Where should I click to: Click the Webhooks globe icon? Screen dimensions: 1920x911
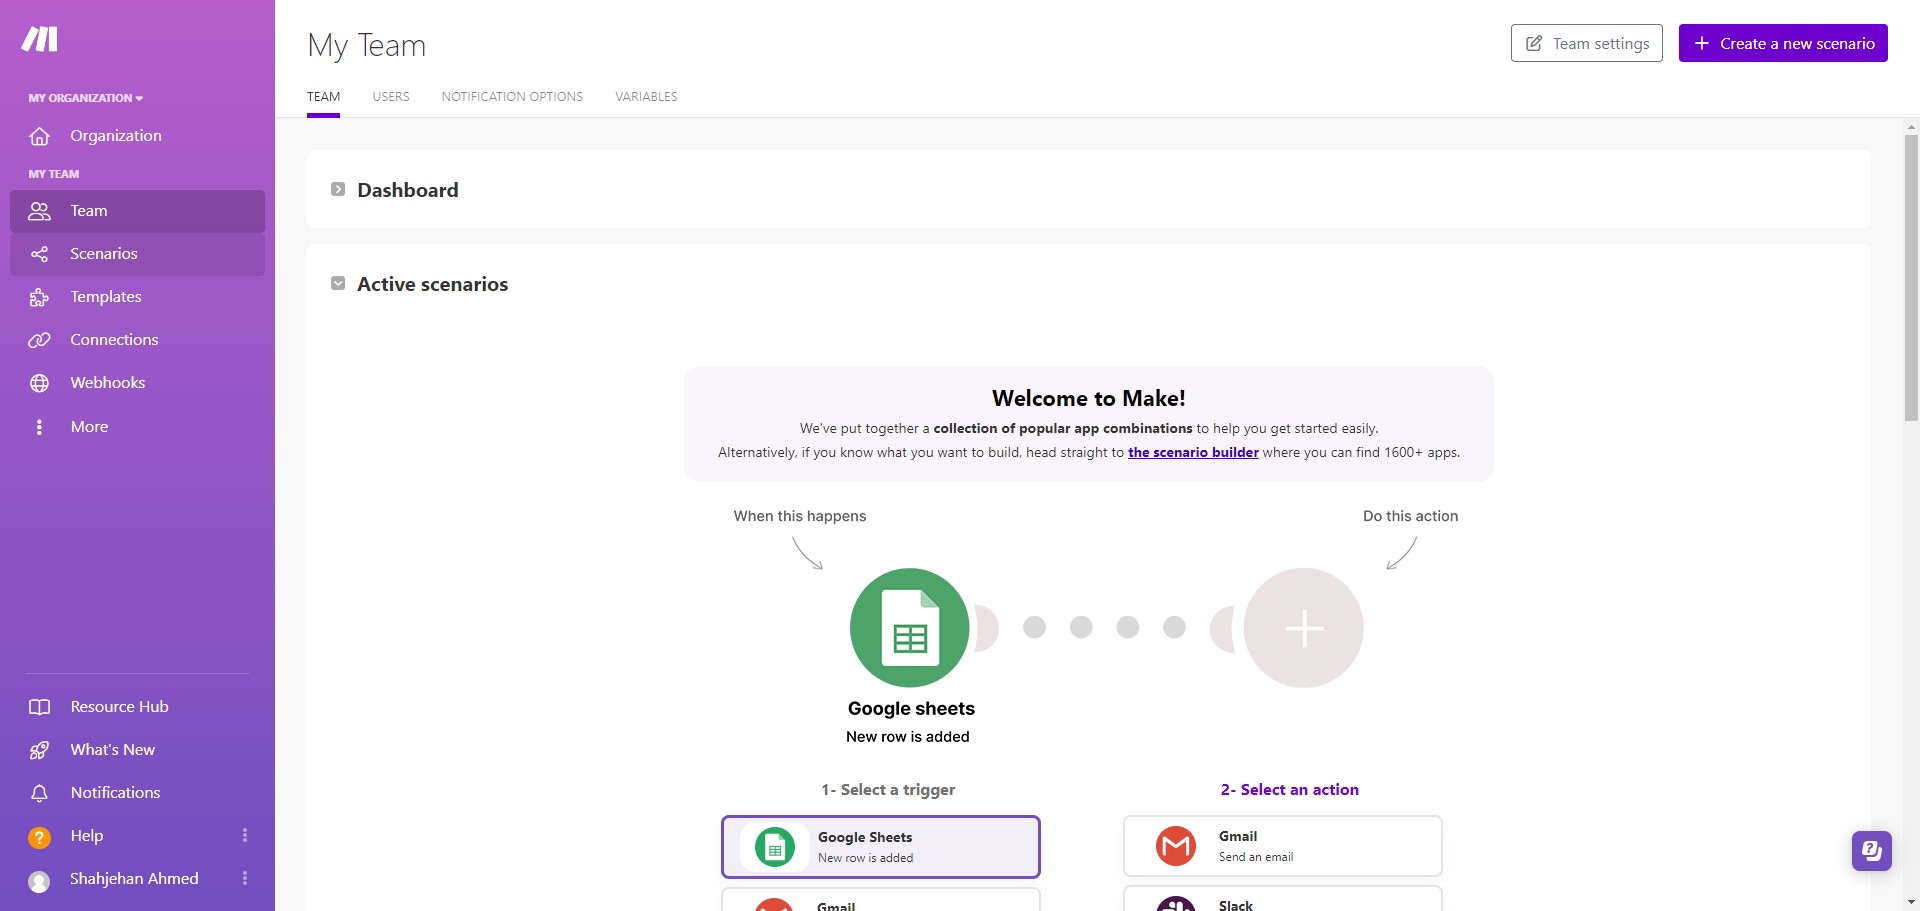38,382
